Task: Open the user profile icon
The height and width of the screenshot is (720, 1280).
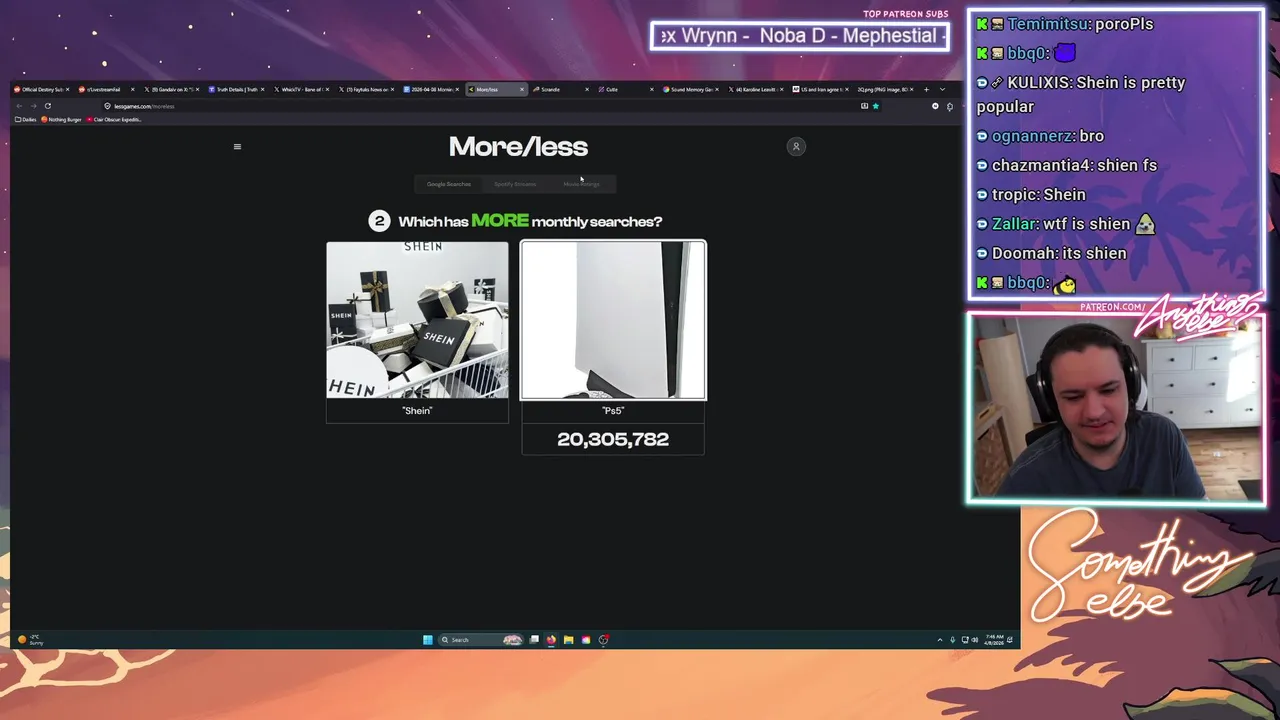Action: [796, 147]
